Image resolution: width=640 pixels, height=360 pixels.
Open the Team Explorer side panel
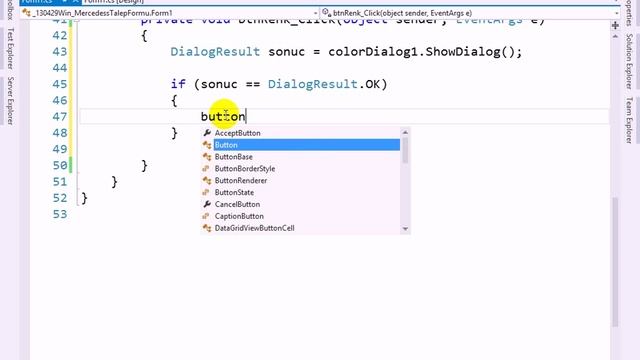[629, 120]
